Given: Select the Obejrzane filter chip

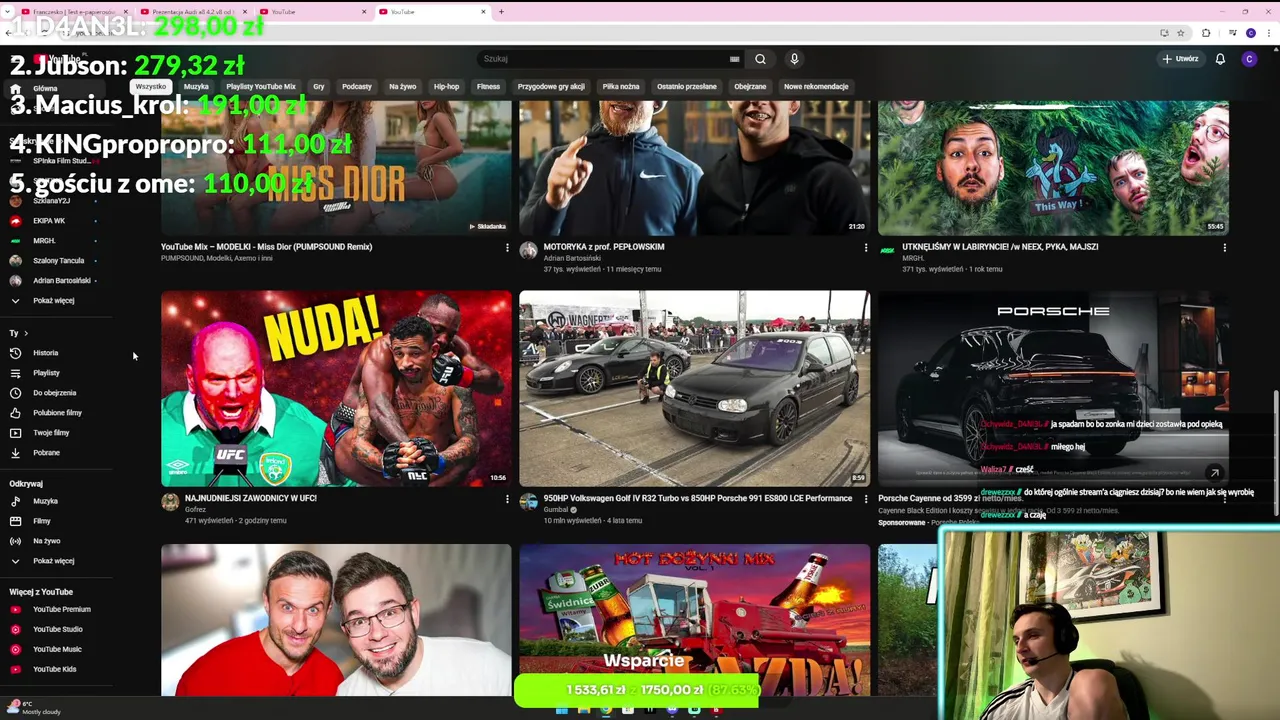Looking at the screenshot, I should click(x=750, y=87).
